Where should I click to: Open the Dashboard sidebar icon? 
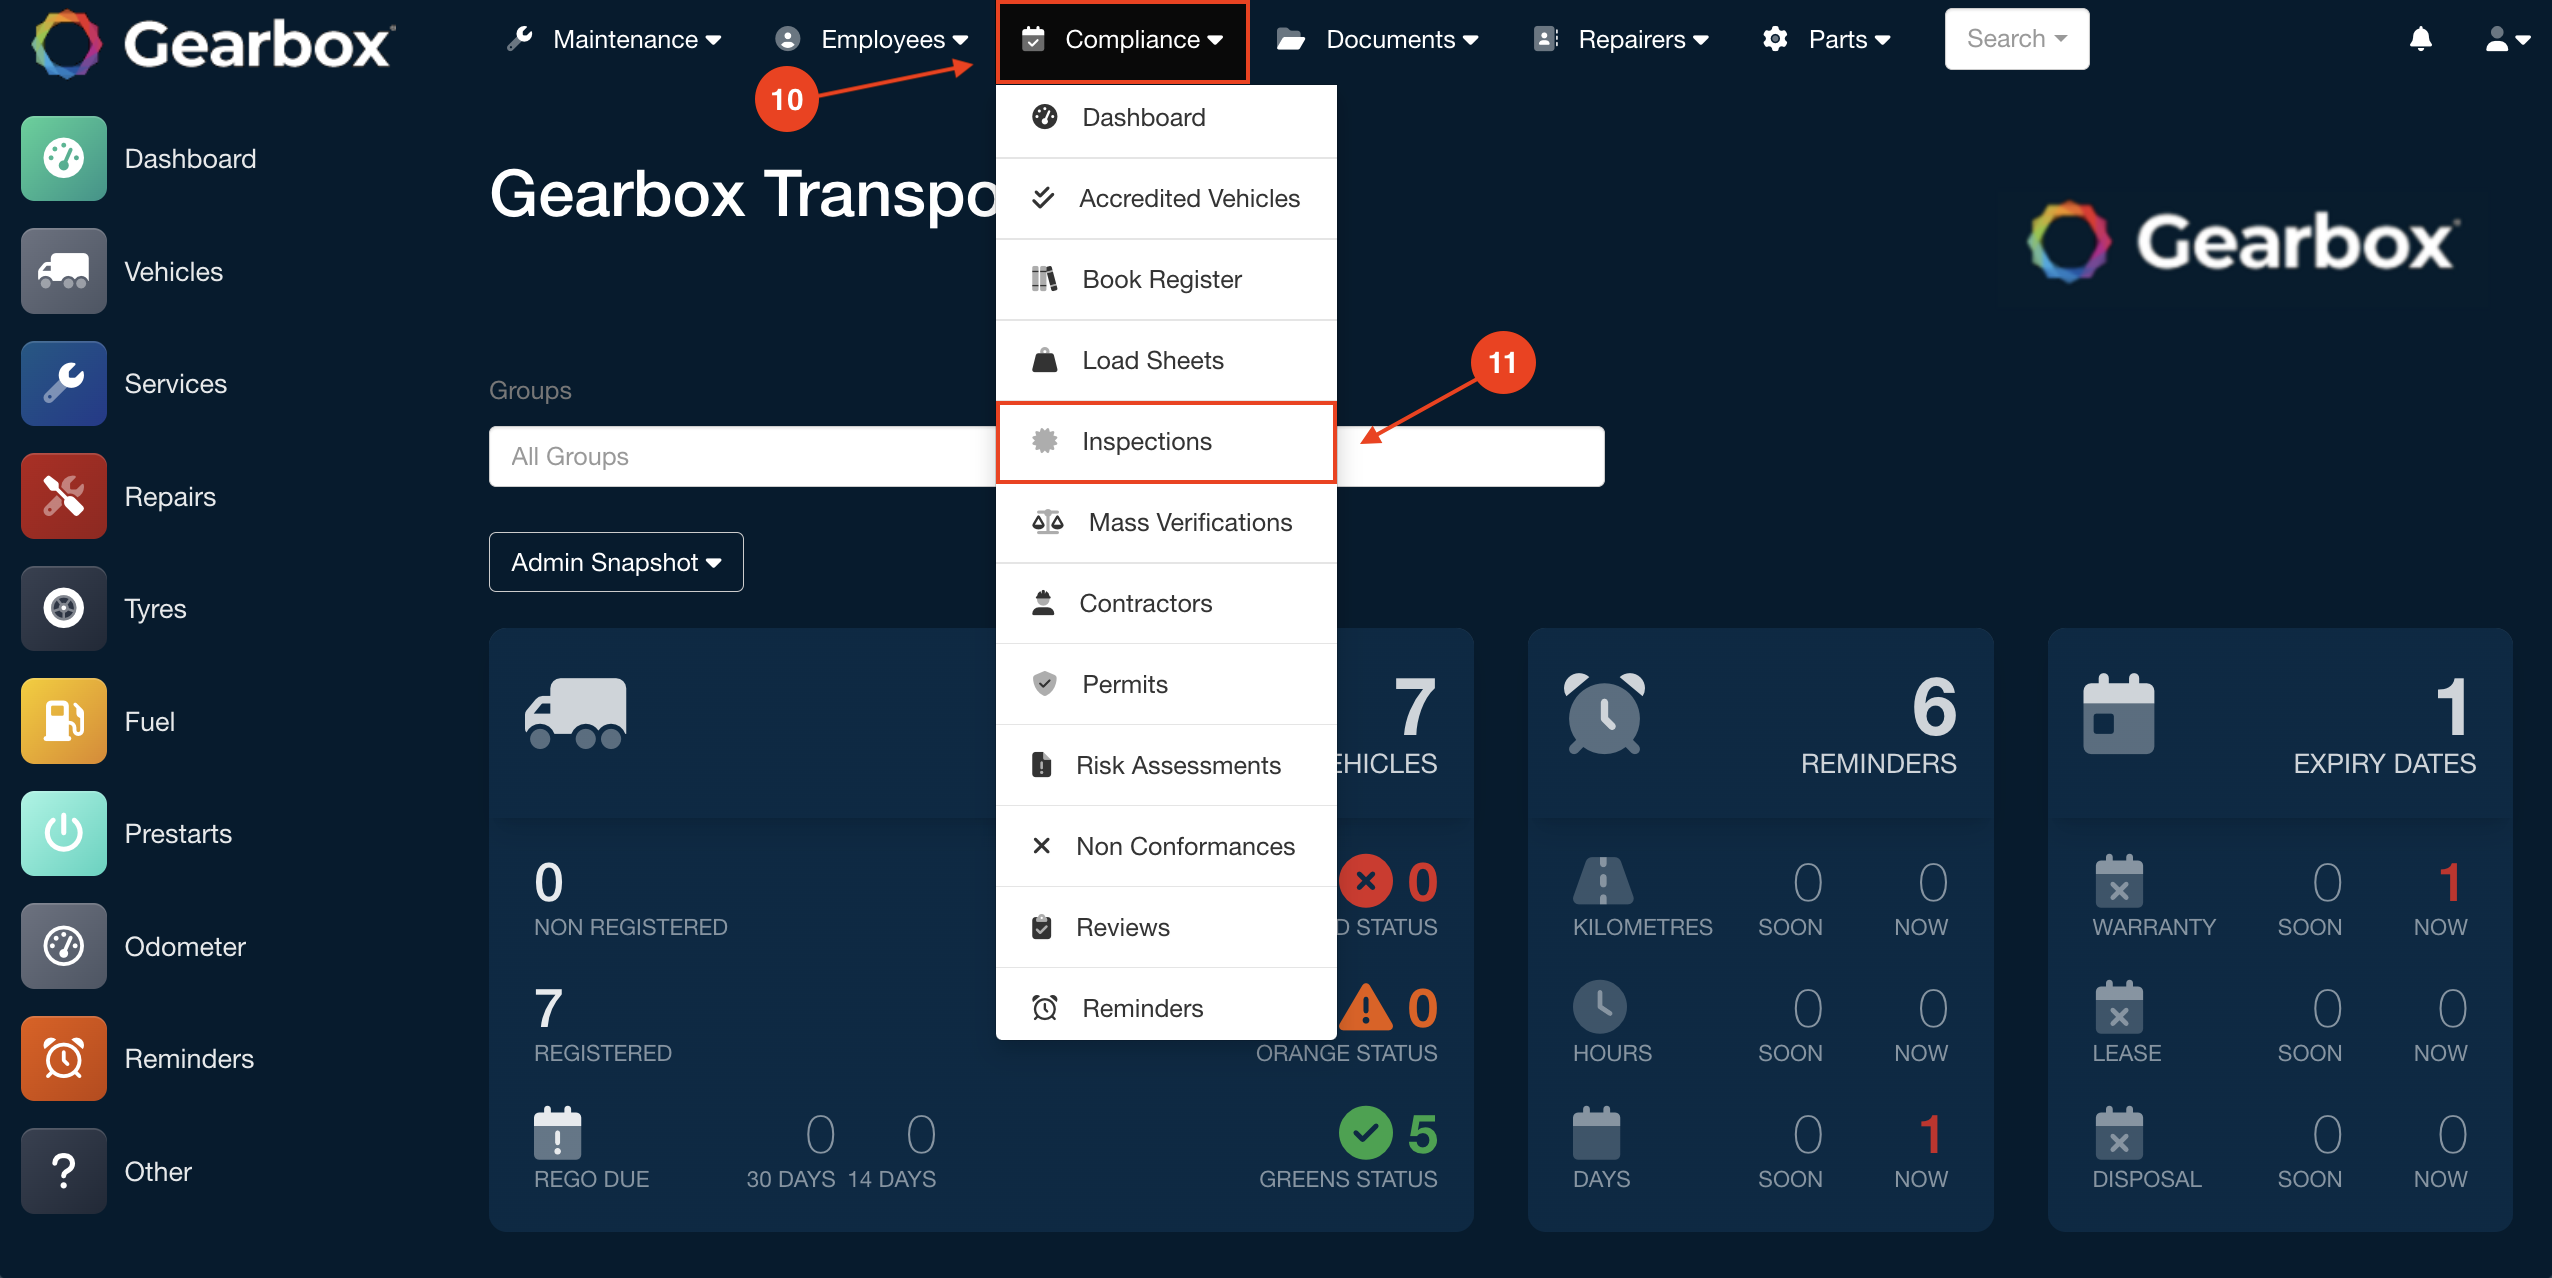[64, 158]
